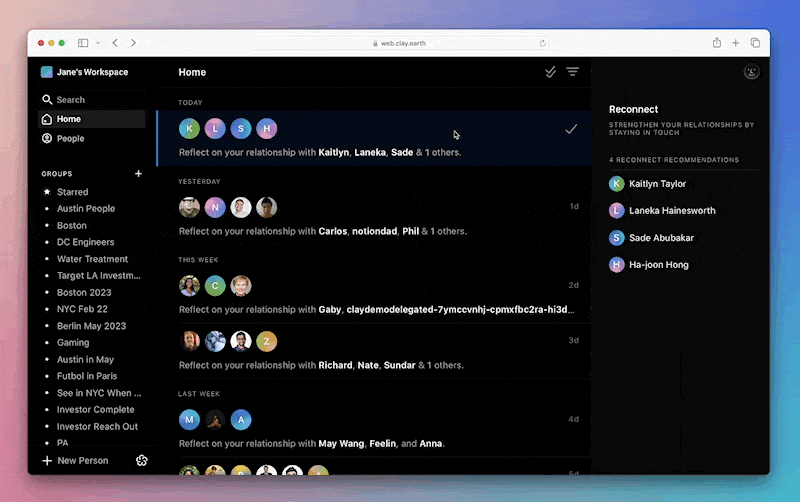Click the M avatar in last week's card
Image resolution: width=800 pixels, height=502 pixels.
pyautogui.click(x=189, y=420)
